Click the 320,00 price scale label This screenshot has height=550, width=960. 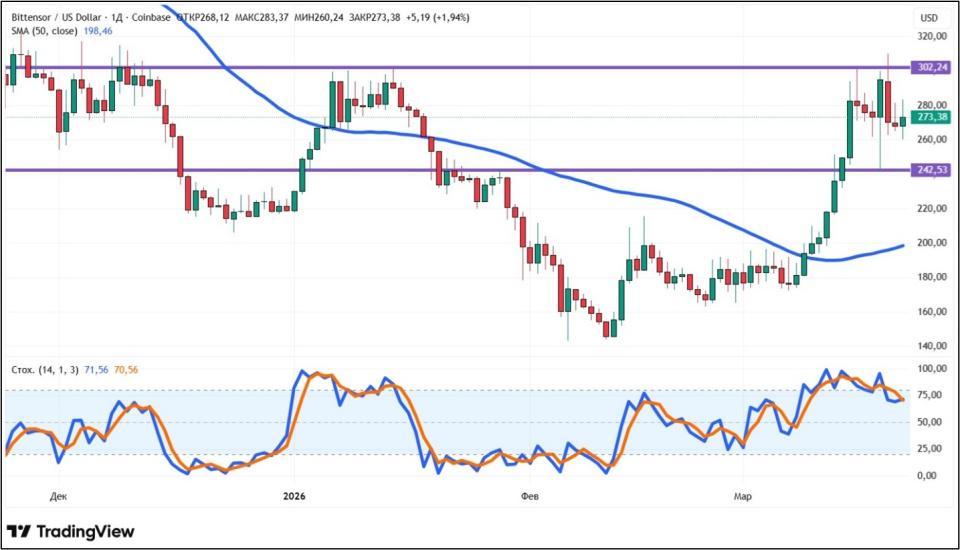pos(932,36)
